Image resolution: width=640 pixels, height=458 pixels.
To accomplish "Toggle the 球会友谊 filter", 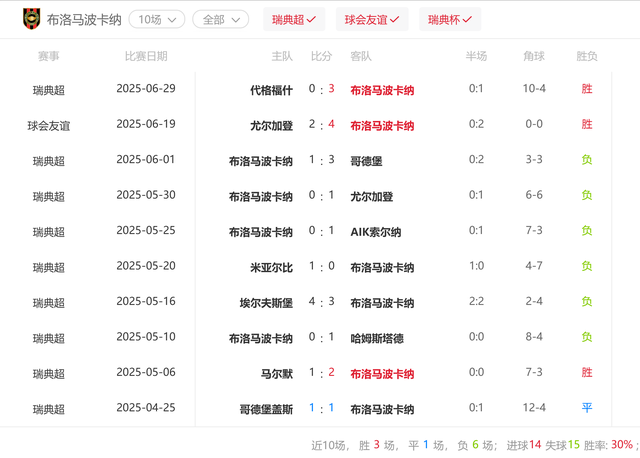I will tap(372, 19).
